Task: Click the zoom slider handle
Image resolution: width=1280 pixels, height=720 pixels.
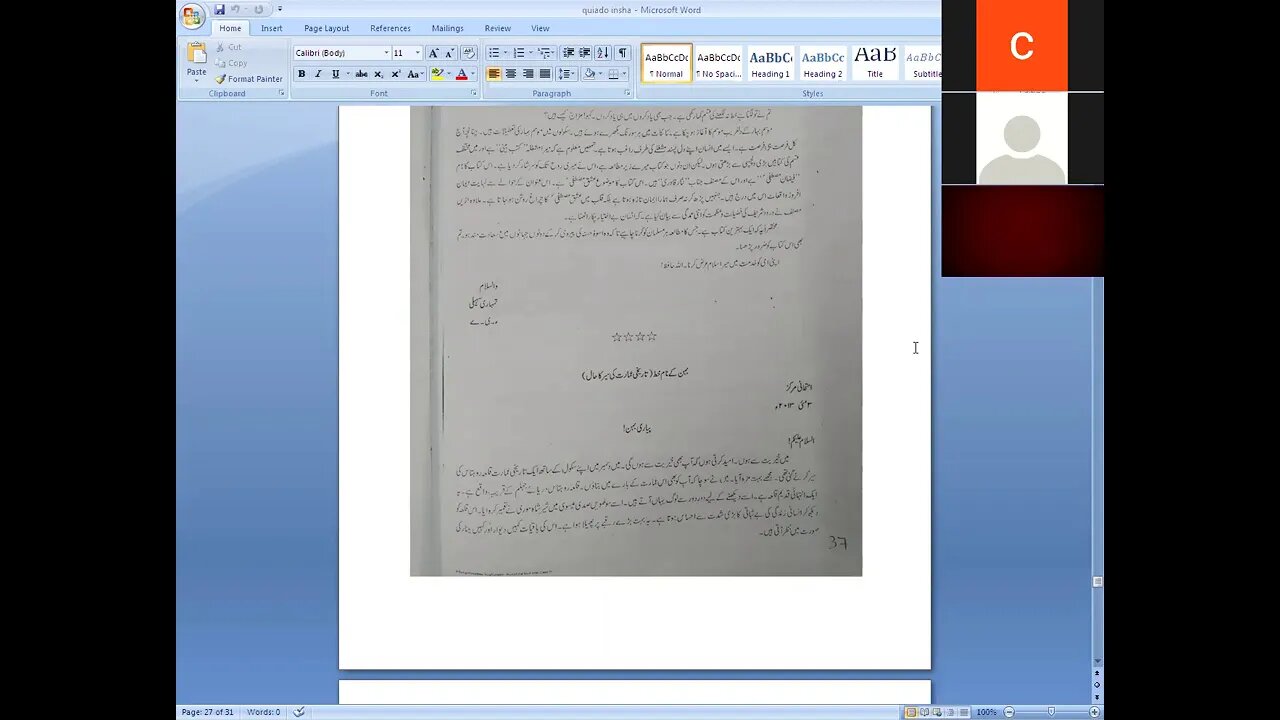Action: coord(1051,712)
